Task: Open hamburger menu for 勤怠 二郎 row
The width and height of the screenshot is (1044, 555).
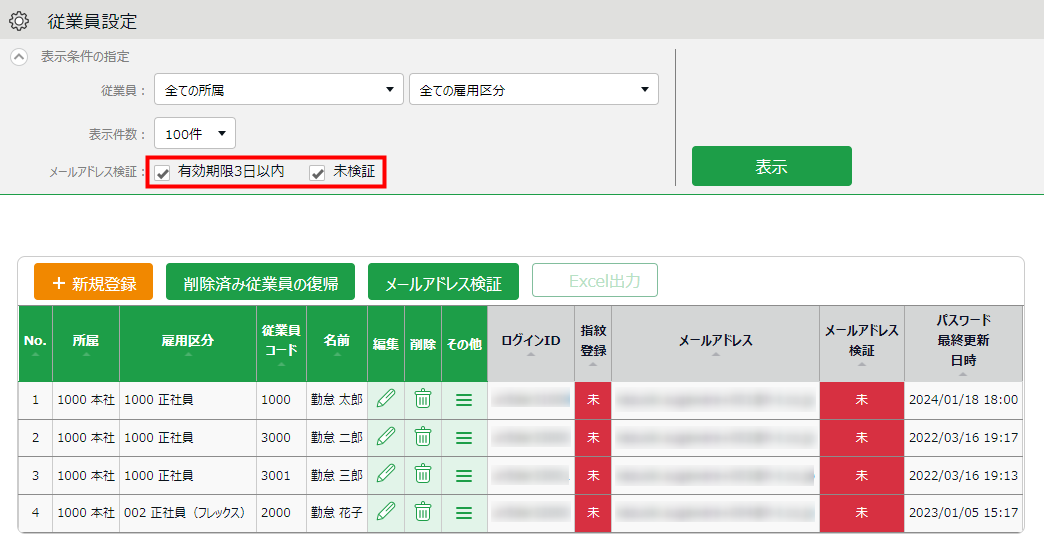Action: pyautogui.click(x=464, y=437)
